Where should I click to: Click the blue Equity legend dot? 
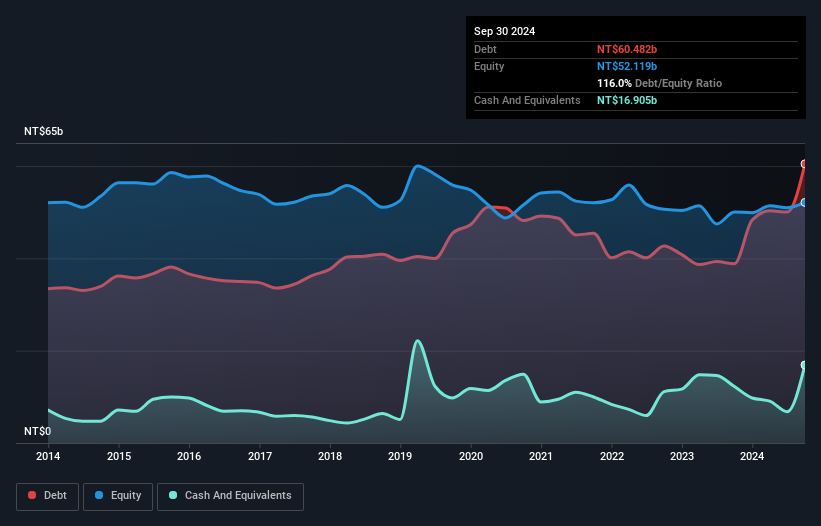(99, 495)
